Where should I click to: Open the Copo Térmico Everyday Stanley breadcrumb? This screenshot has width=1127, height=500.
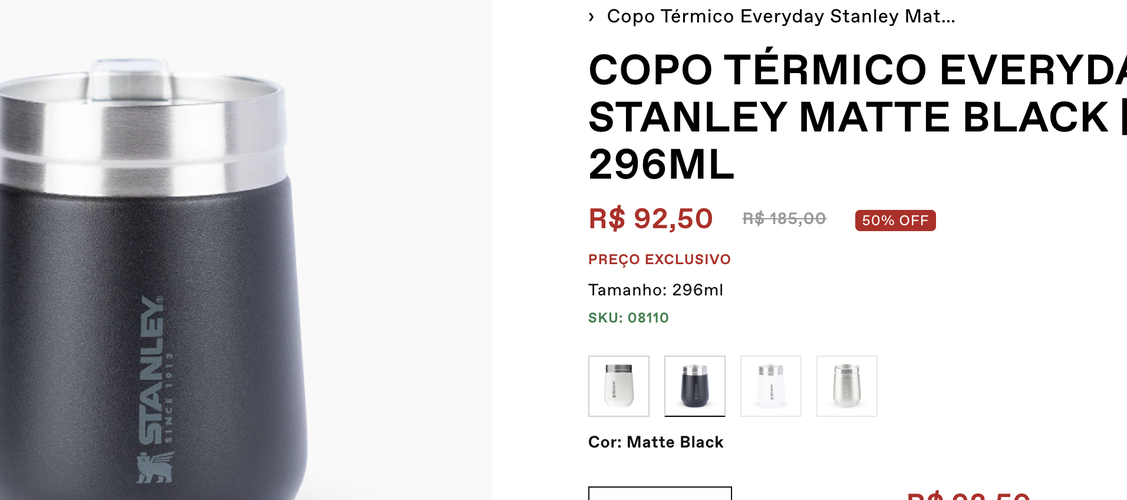point(781,17)
